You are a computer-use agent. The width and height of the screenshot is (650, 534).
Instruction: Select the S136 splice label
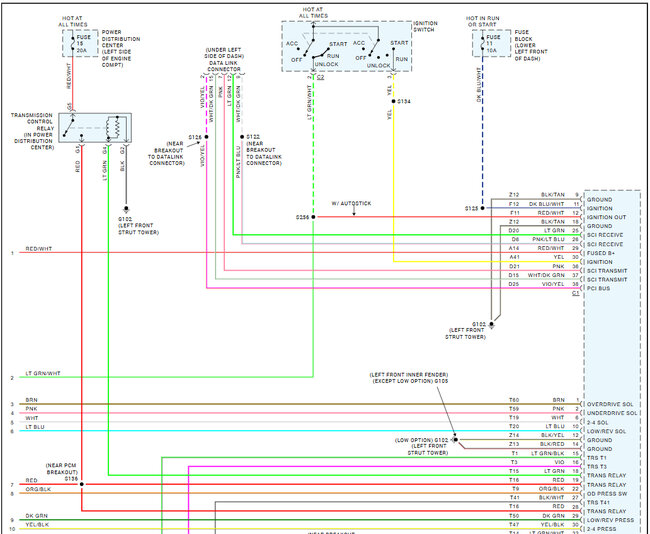click(71, 479)
